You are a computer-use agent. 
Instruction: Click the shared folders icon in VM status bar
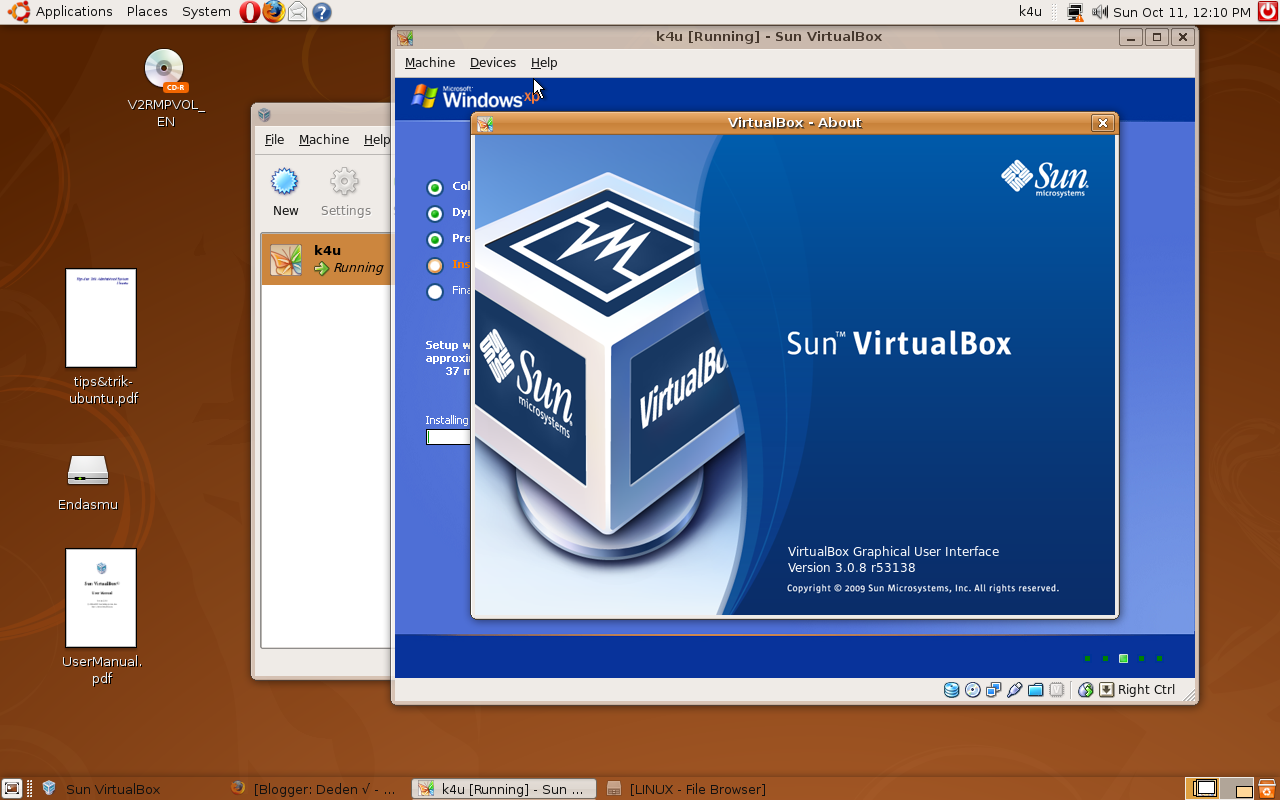[1035, 690]
